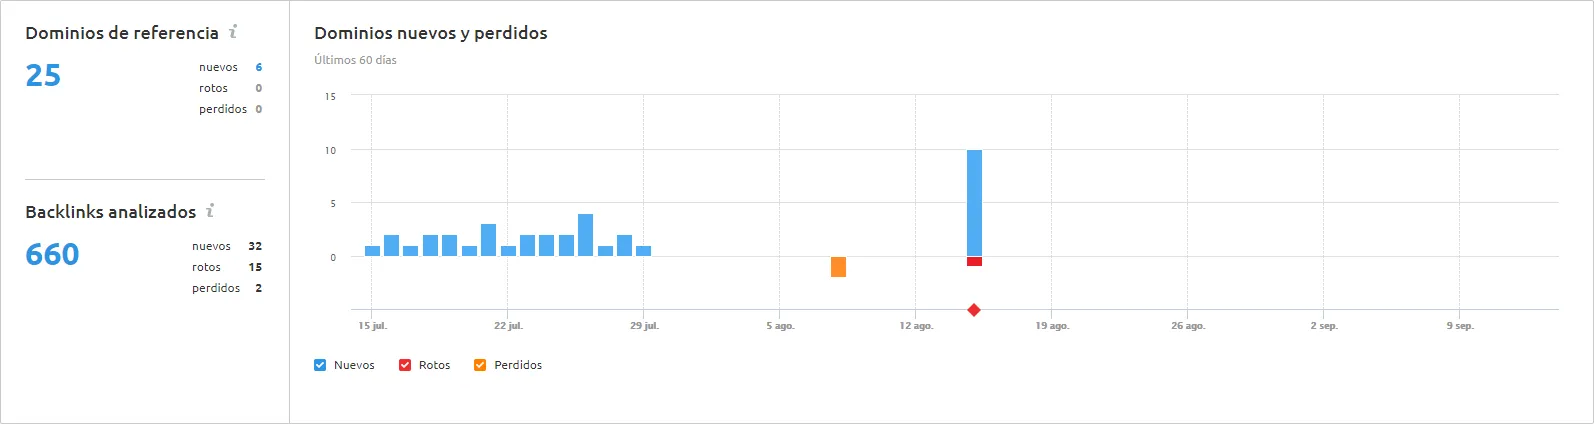1594x425 pixels.
Task: Click the last blue bar at 29 jul.
Action: [643, 251]
